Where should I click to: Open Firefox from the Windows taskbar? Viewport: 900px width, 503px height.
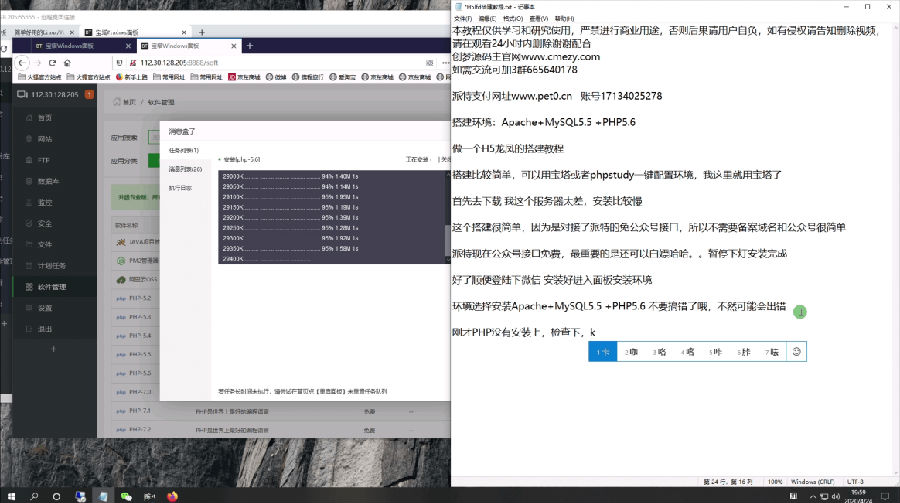(172, 495)
